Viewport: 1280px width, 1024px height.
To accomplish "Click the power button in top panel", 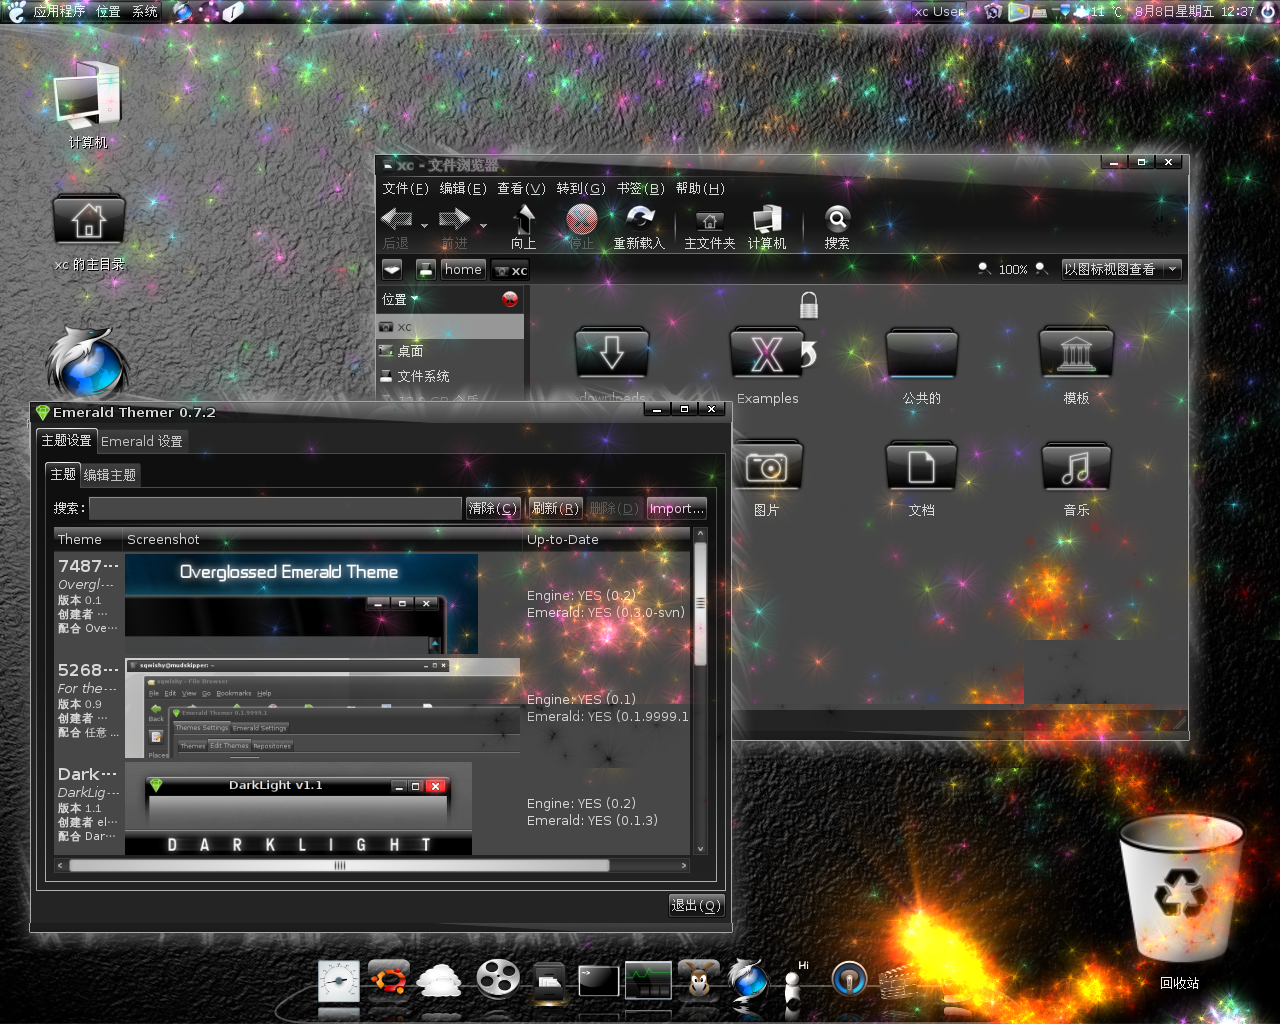I will (x=1269, y=12).
